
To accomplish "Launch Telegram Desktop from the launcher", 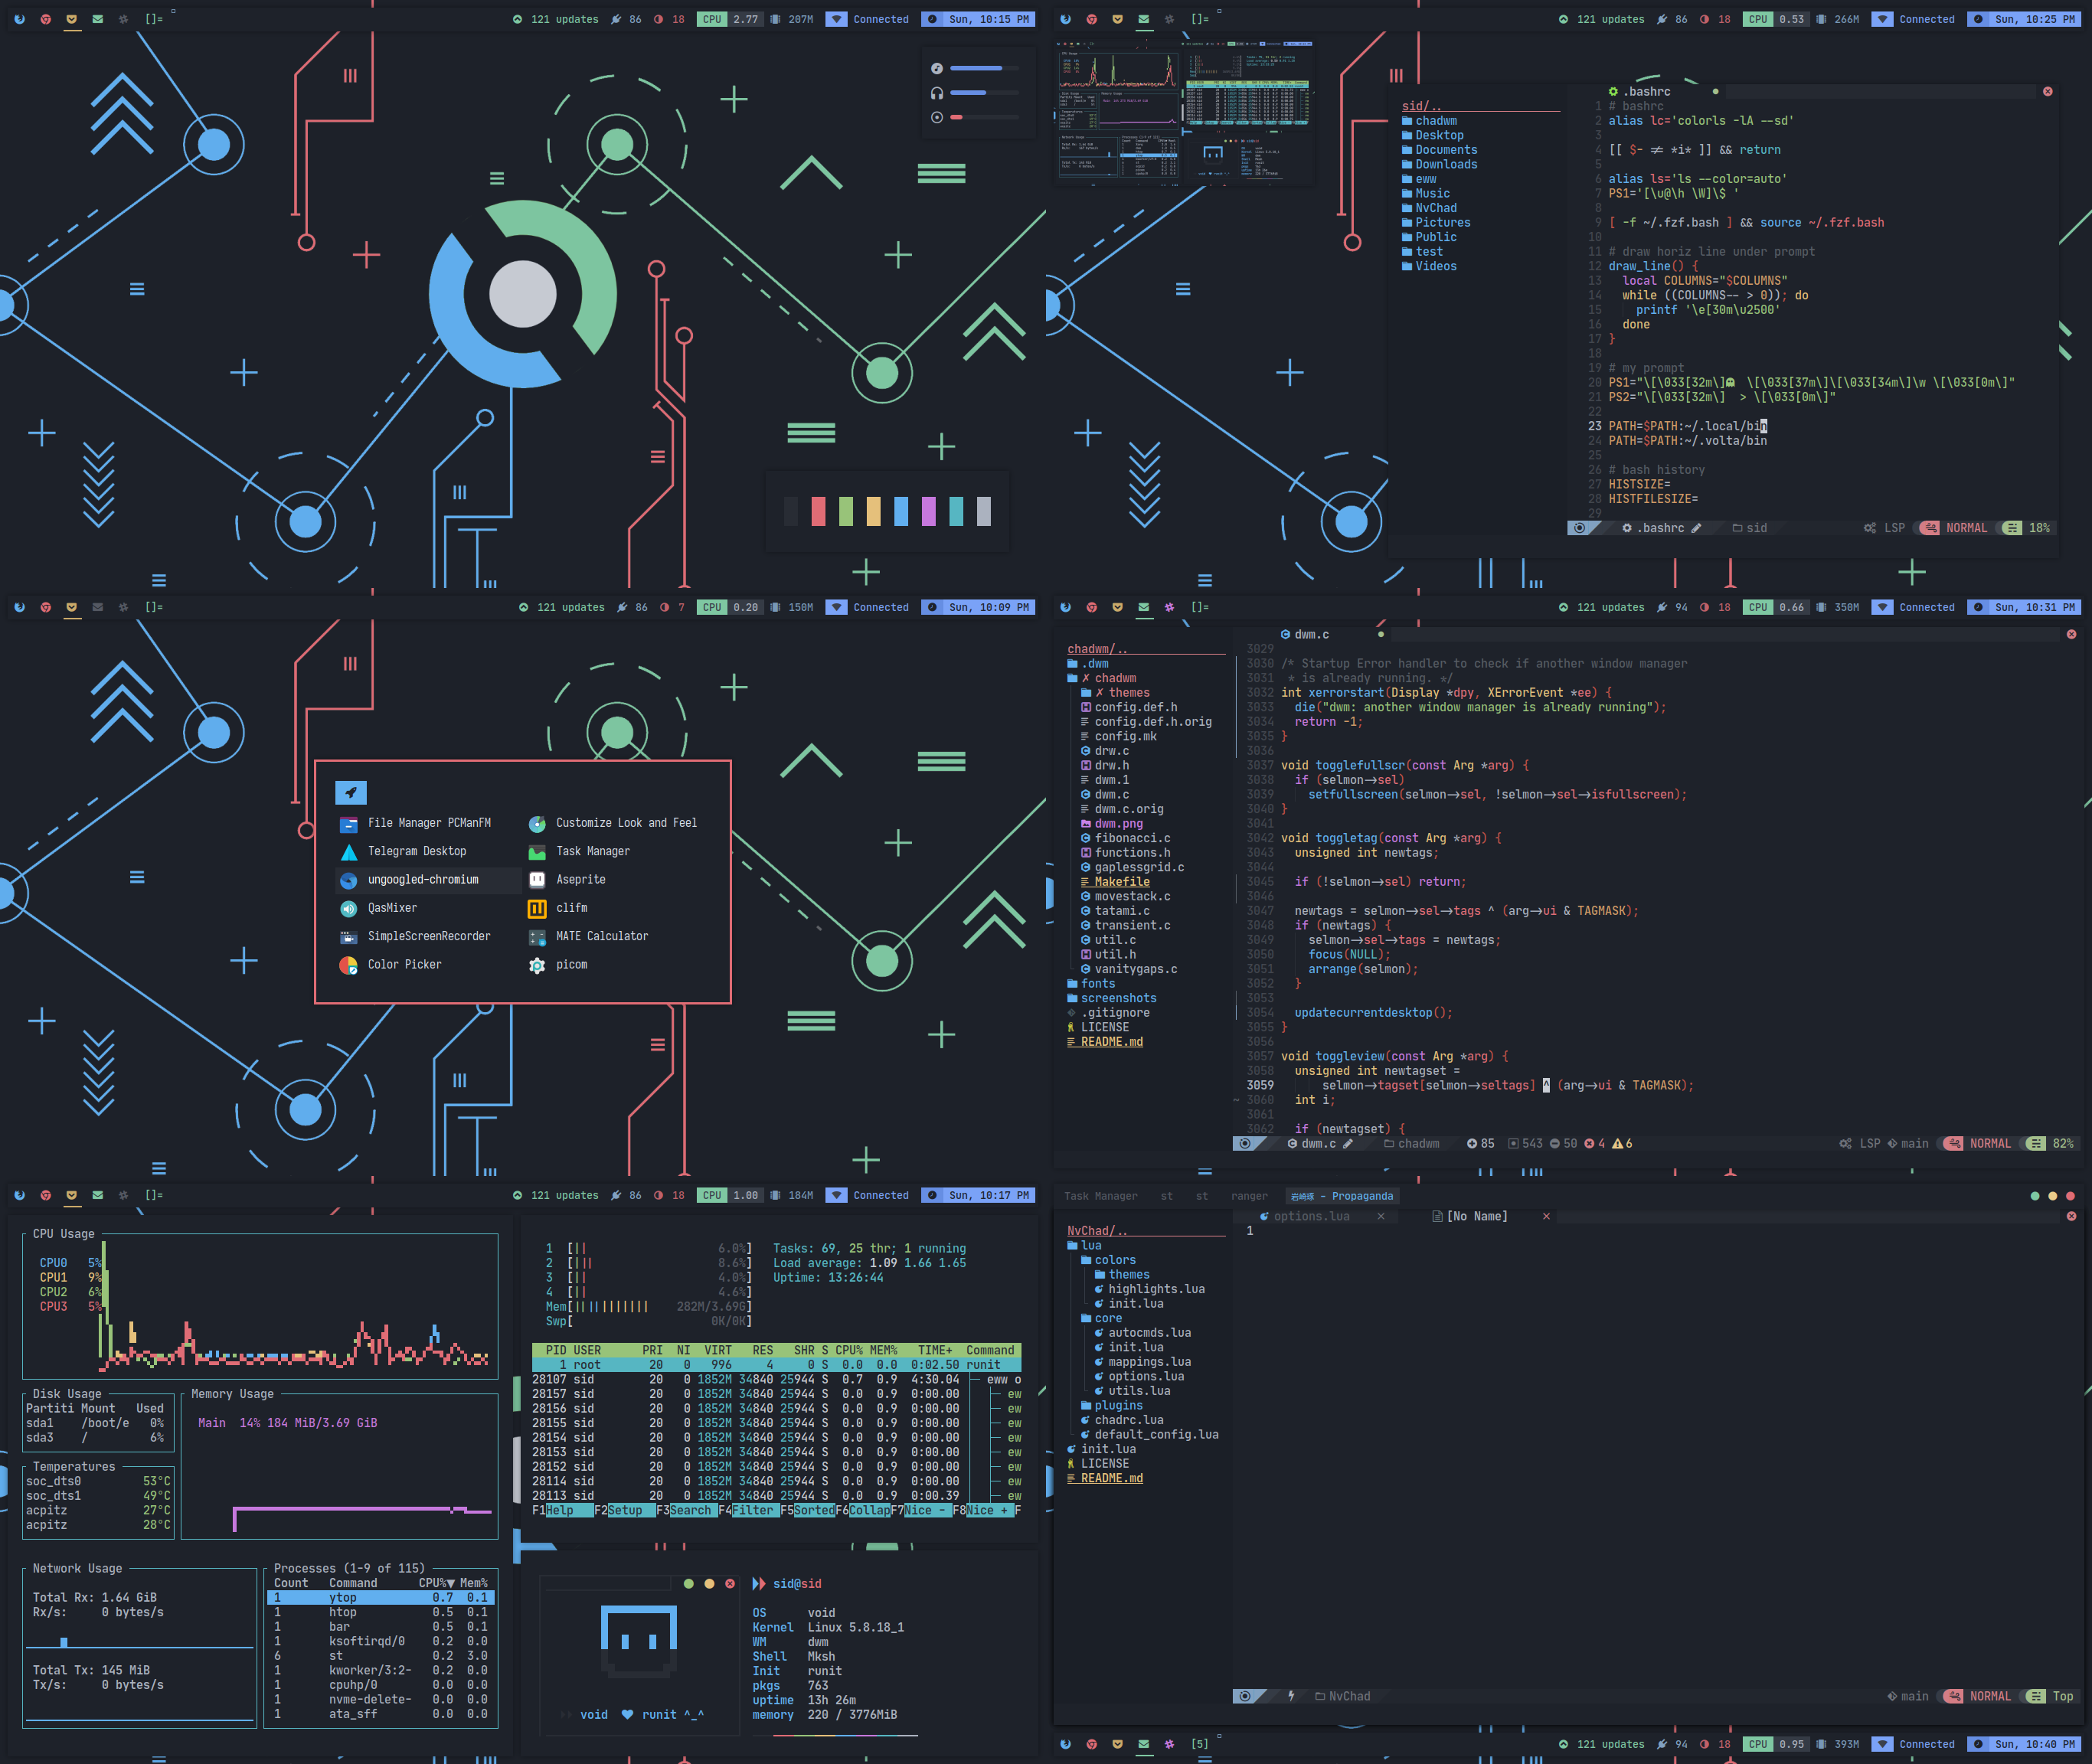I will 416,851.
